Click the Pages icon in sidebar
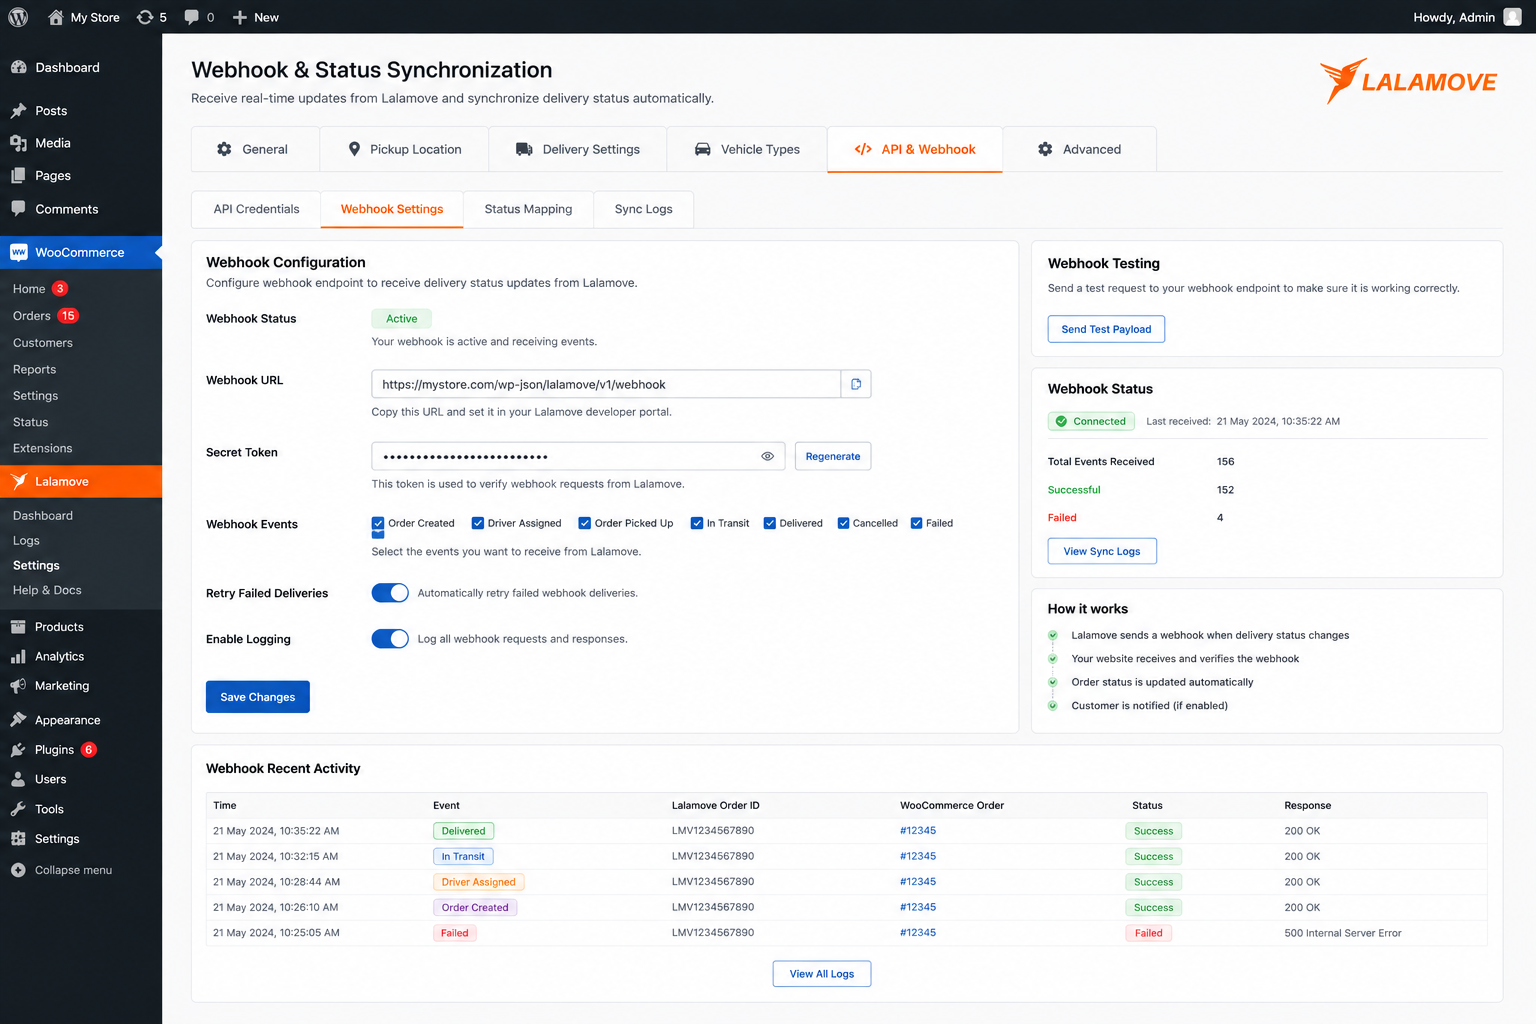The width and height of the screenshot is (1536, 1024). click(18, 175)
